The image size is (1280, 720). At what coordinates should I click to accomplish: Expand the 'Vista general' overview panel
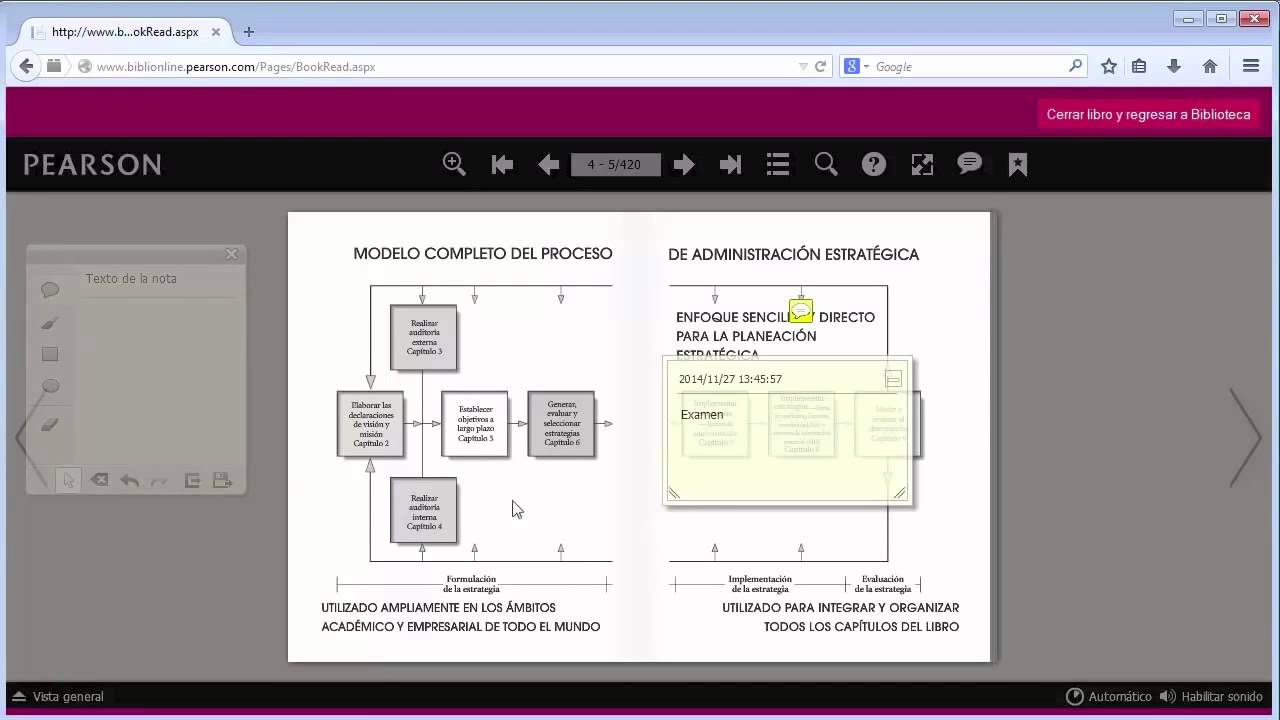pos(58,696)
